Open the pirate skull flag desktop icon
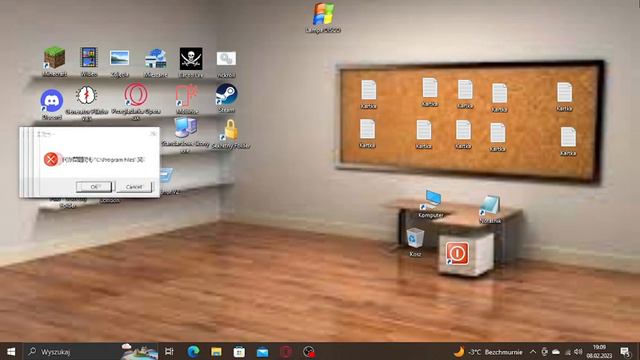 coord(191,58)
